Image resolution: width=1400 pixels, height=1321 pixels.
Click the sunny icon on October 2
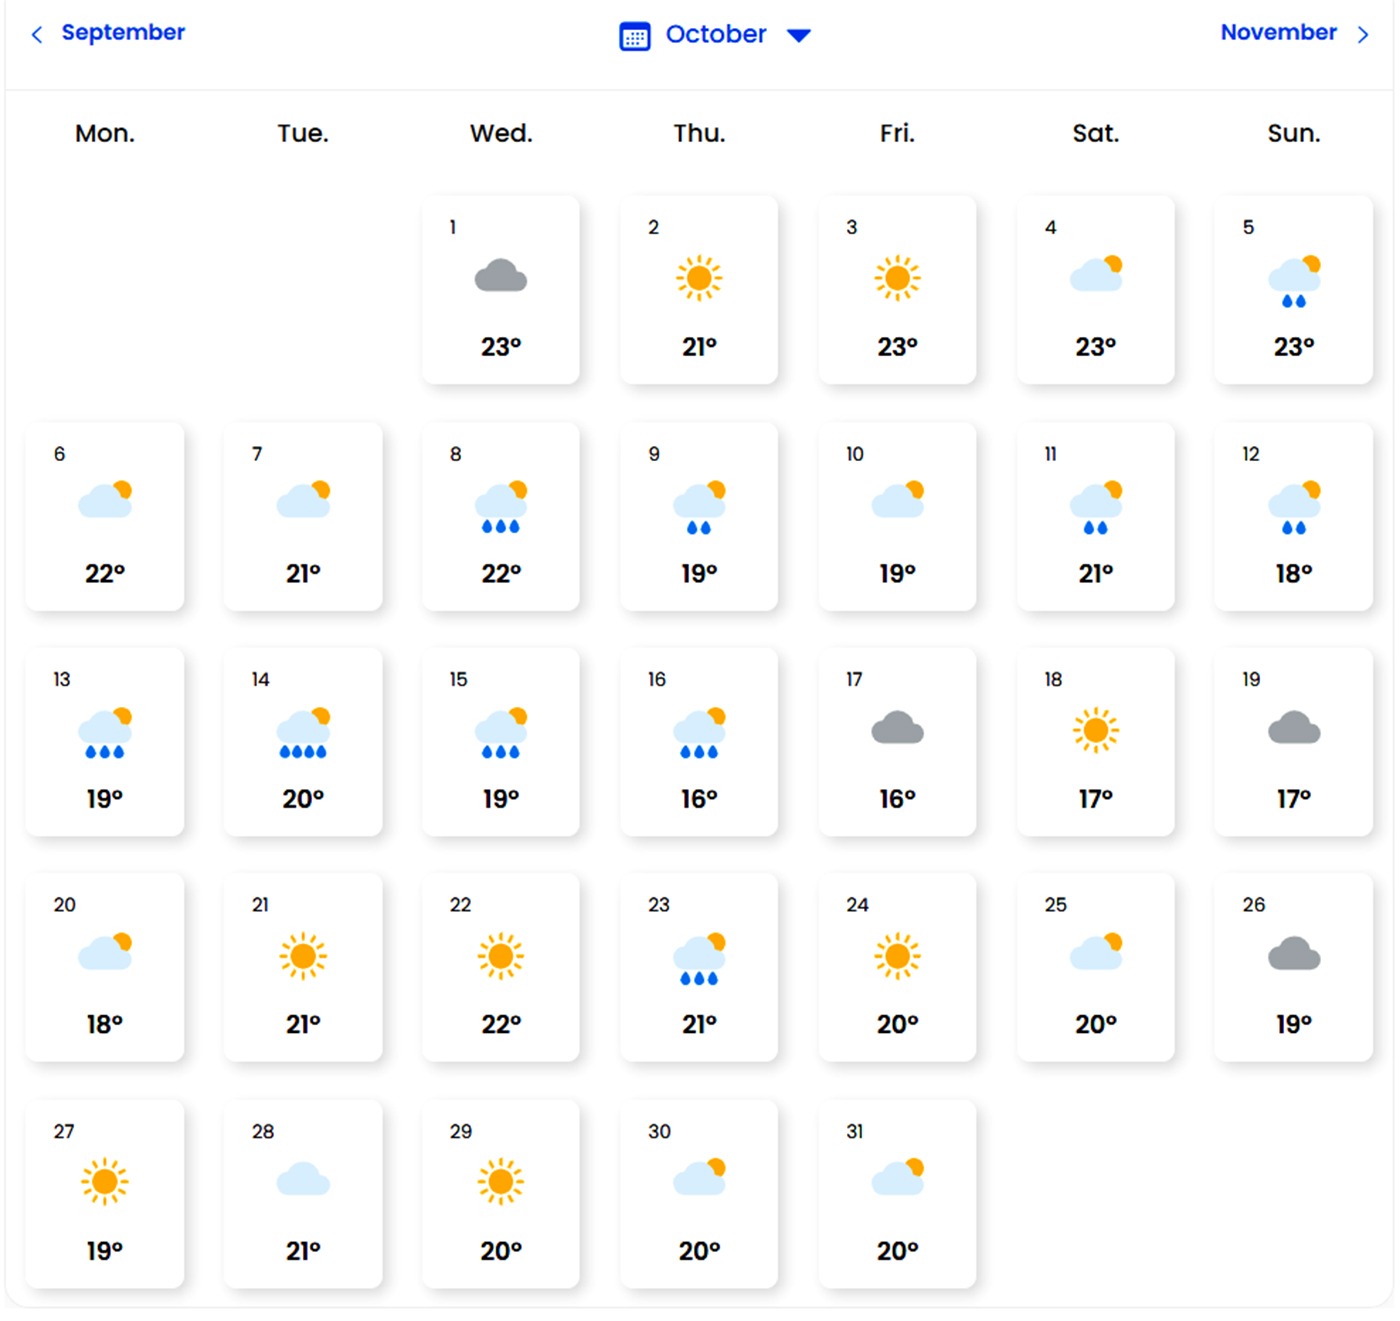[x=698, y=277]
